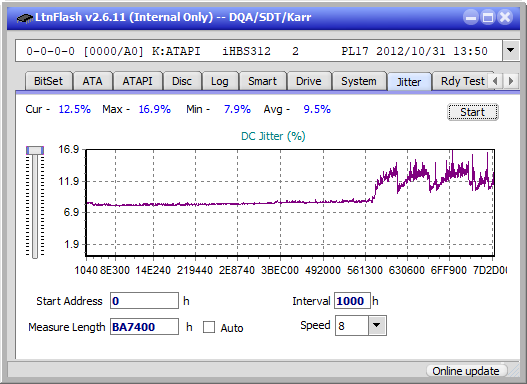Minimize the LtnFlash window

point(471,17)
